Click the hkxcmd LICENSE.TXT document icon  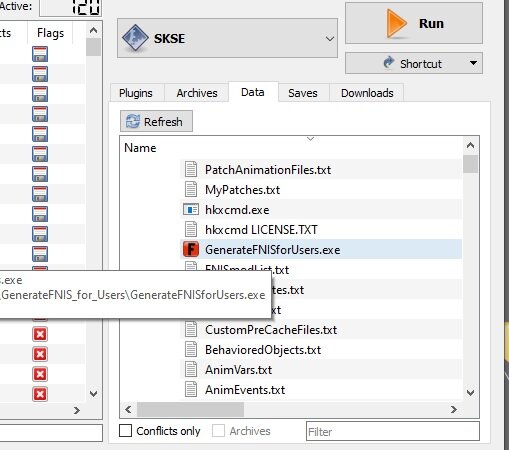[191, 229]
